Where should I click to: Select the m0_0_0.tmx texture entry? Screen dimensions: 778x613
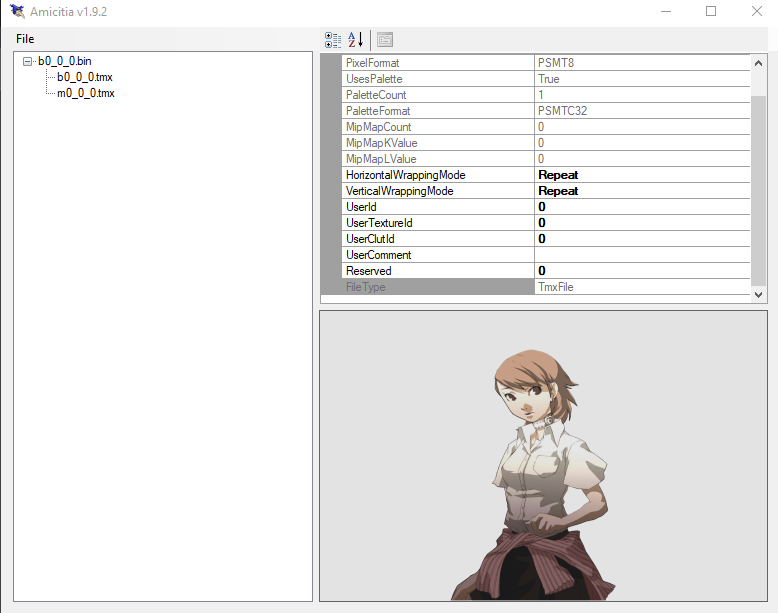[86, 93]
